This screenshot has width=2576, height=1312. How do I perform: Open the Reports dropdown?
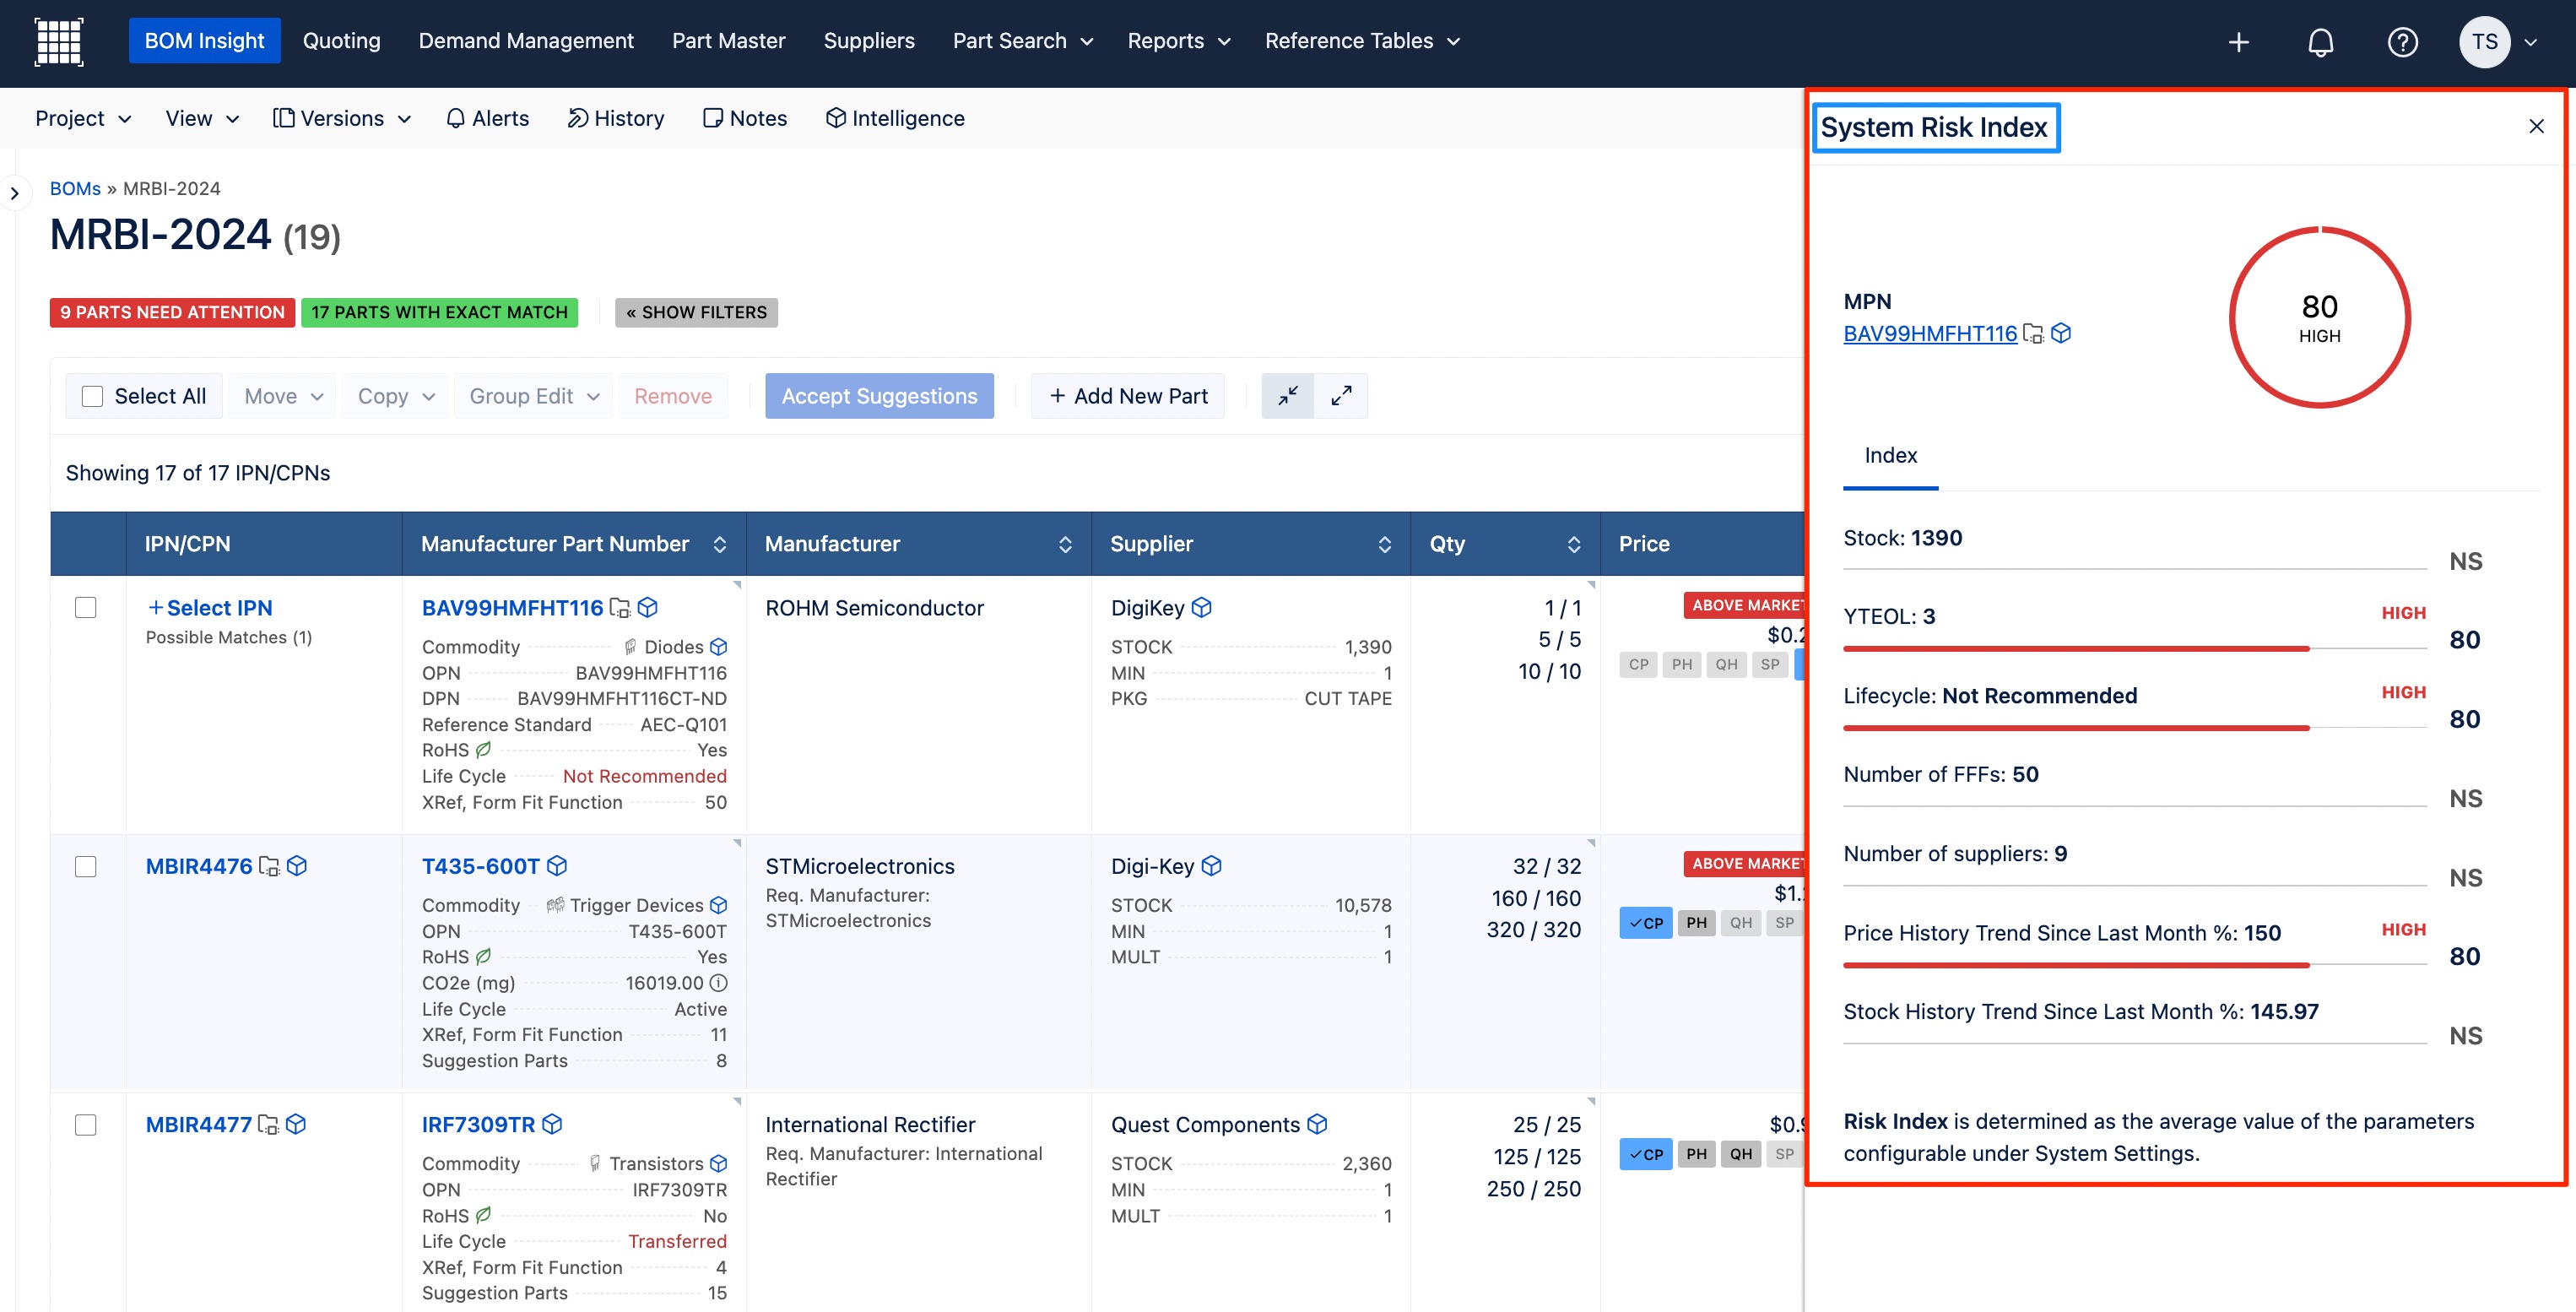point(1178,41)
